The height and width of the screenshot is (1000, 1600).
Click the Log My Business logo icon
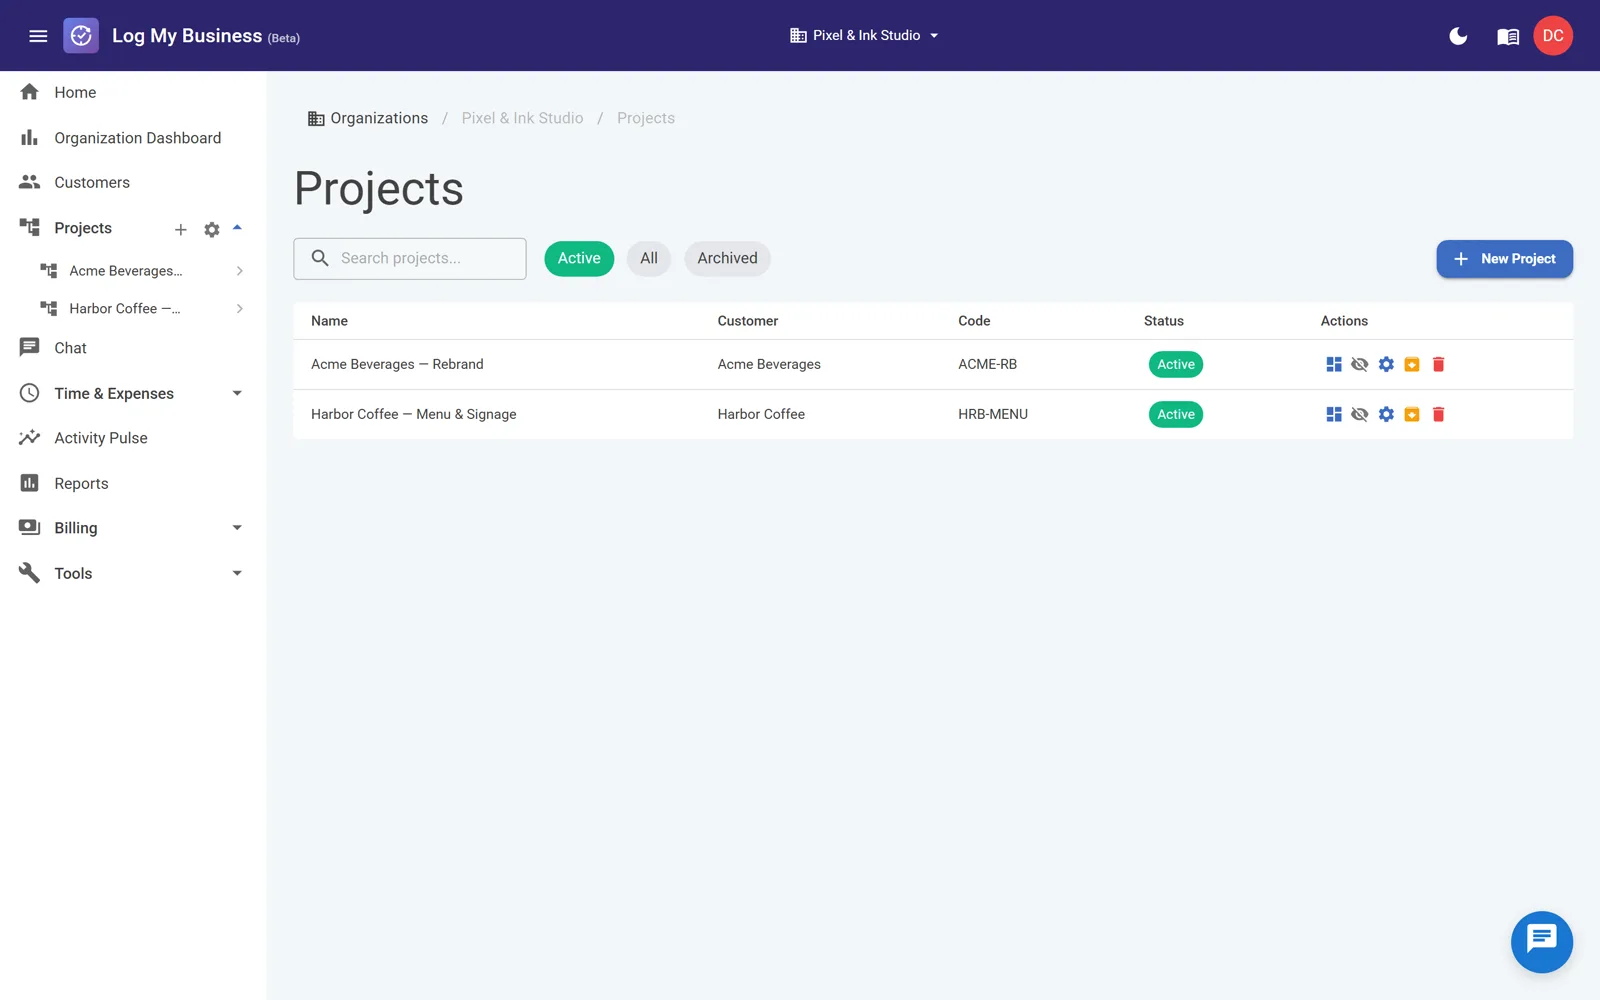point(81,36)
